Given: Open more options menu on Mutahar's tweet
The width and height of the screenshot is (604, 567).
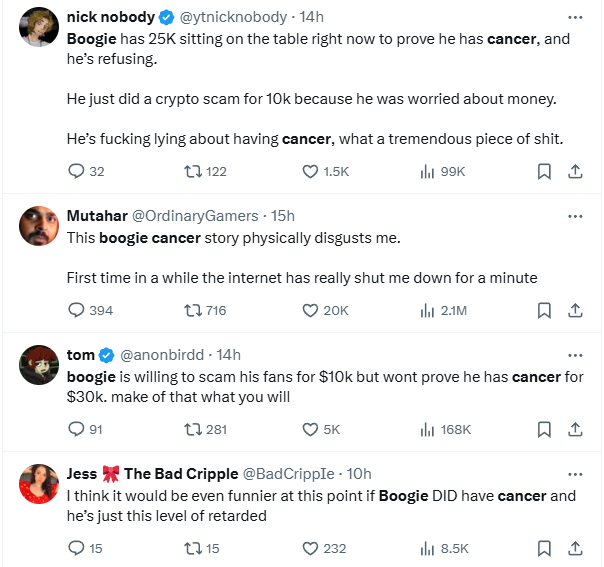Looking at the screenshot, I should 575,216.
